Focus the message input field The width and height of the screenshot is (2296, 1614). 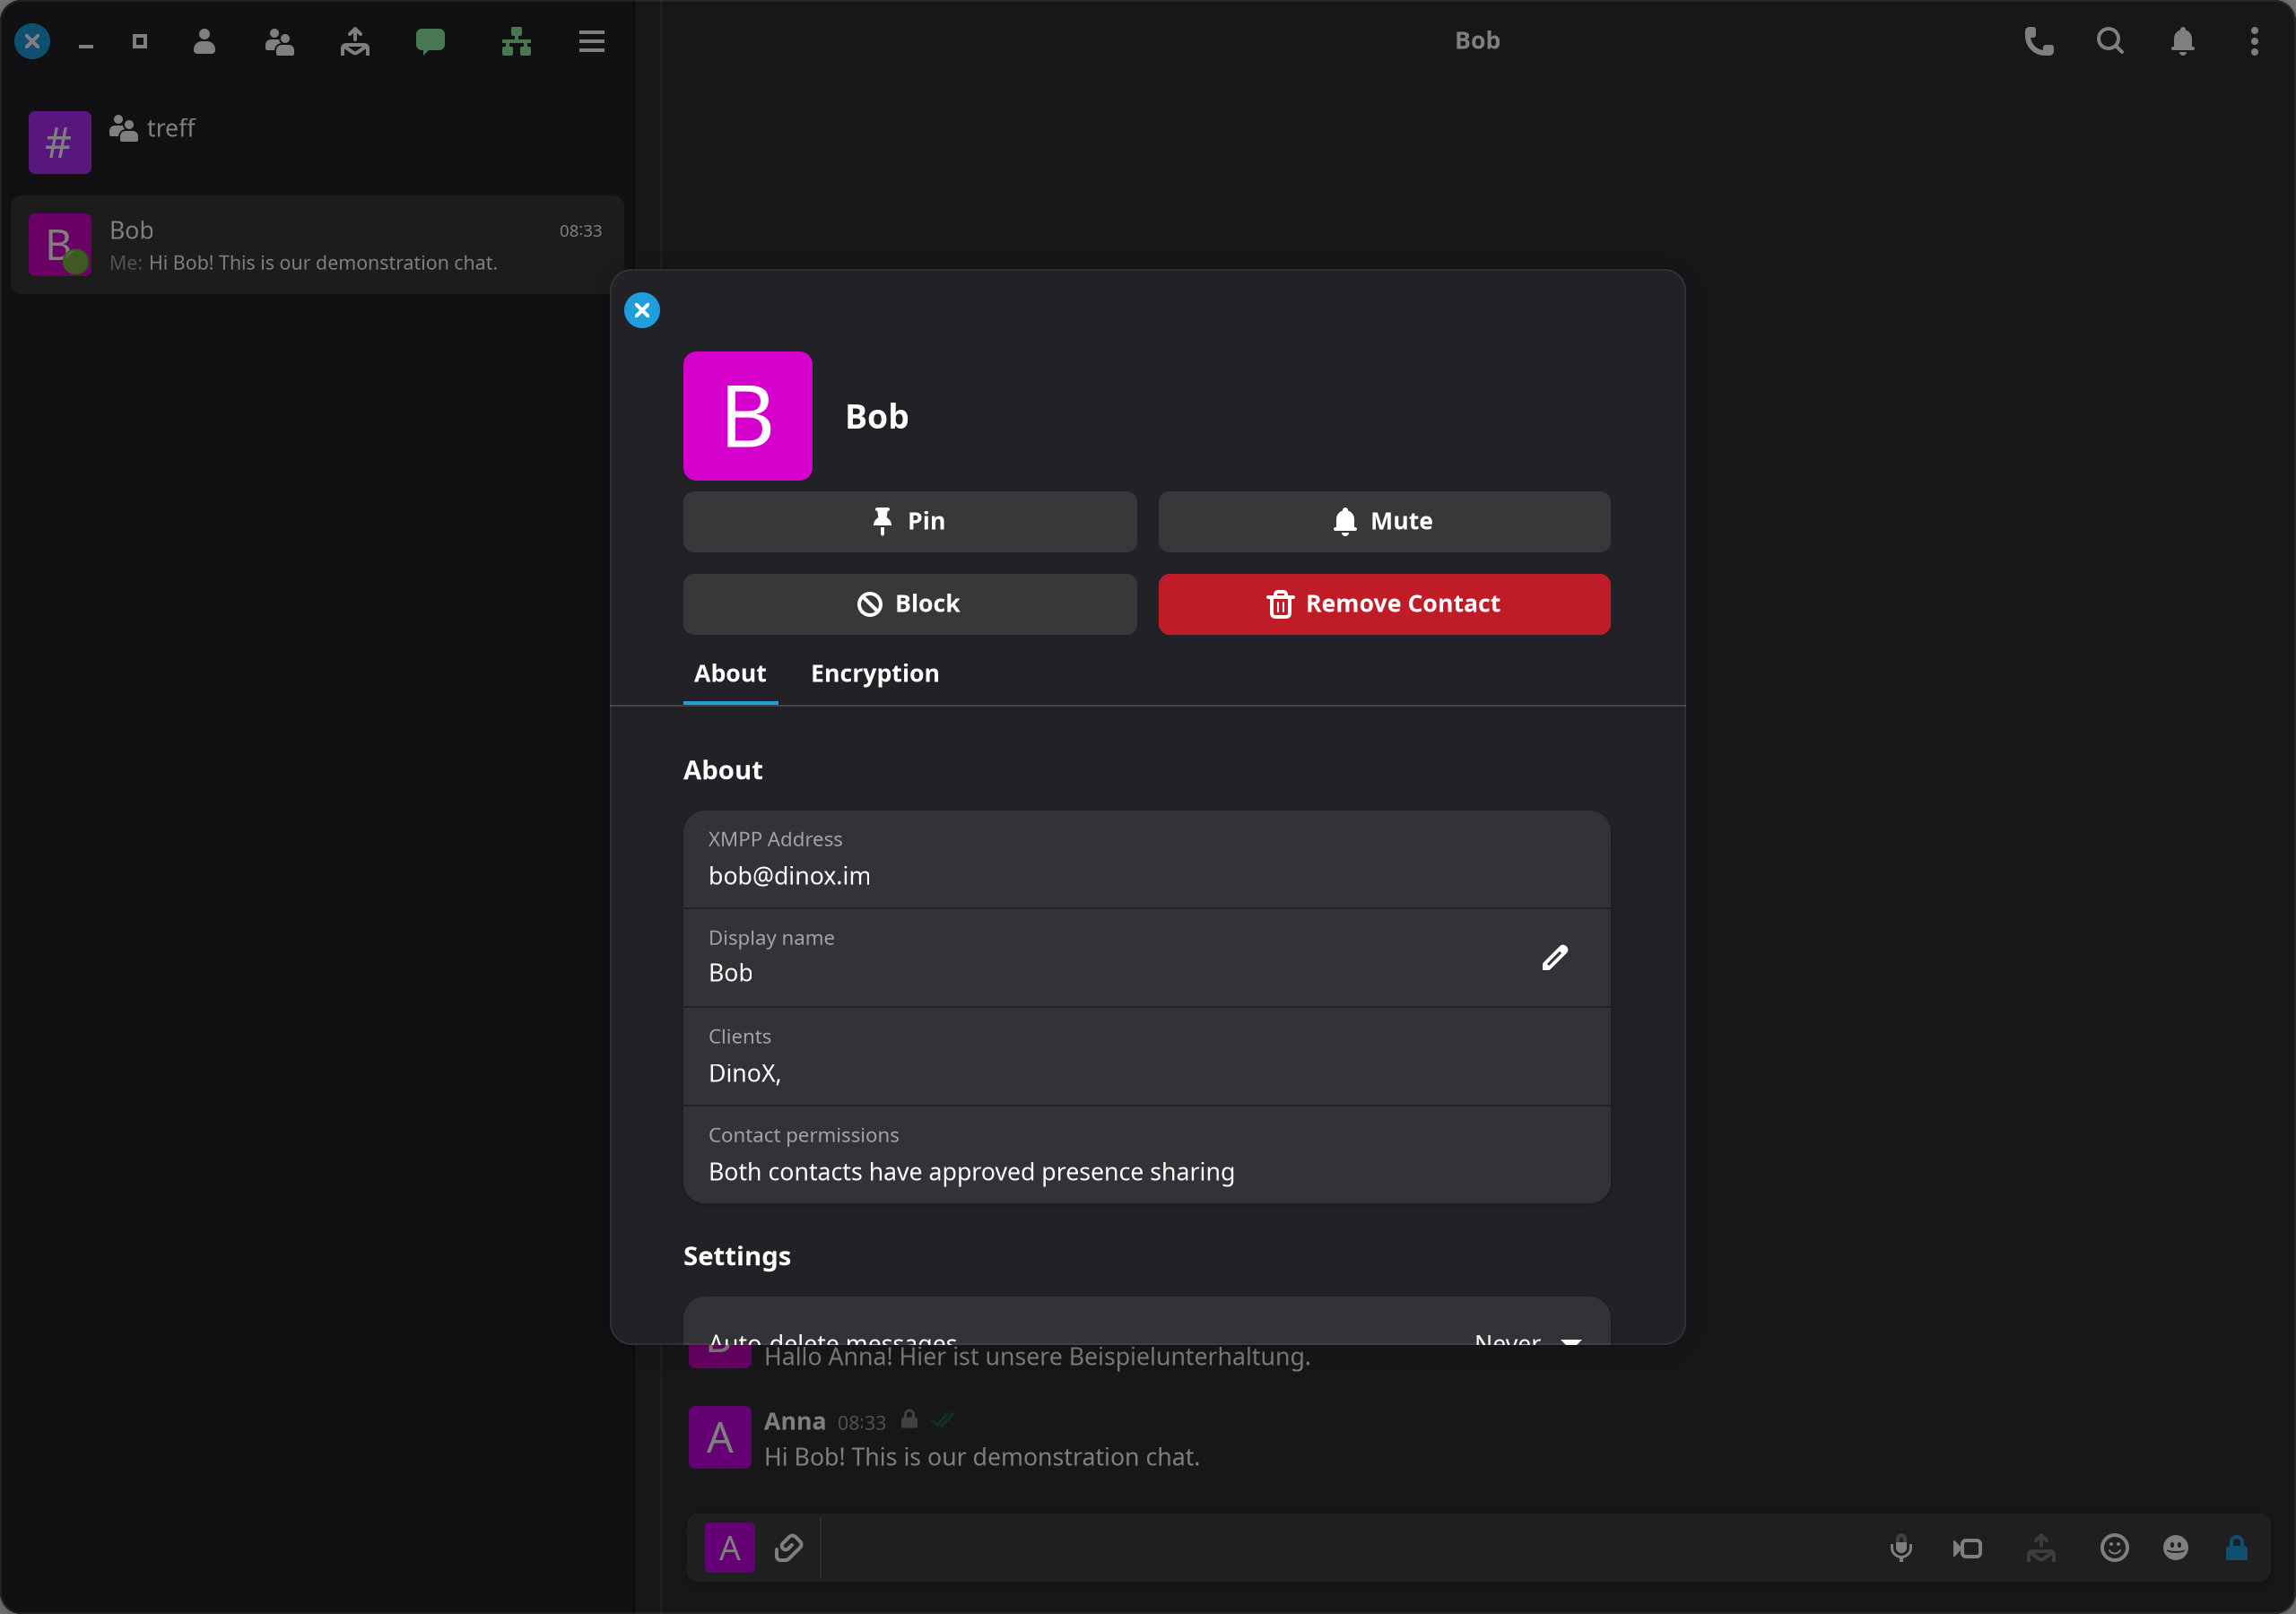1345,1548
